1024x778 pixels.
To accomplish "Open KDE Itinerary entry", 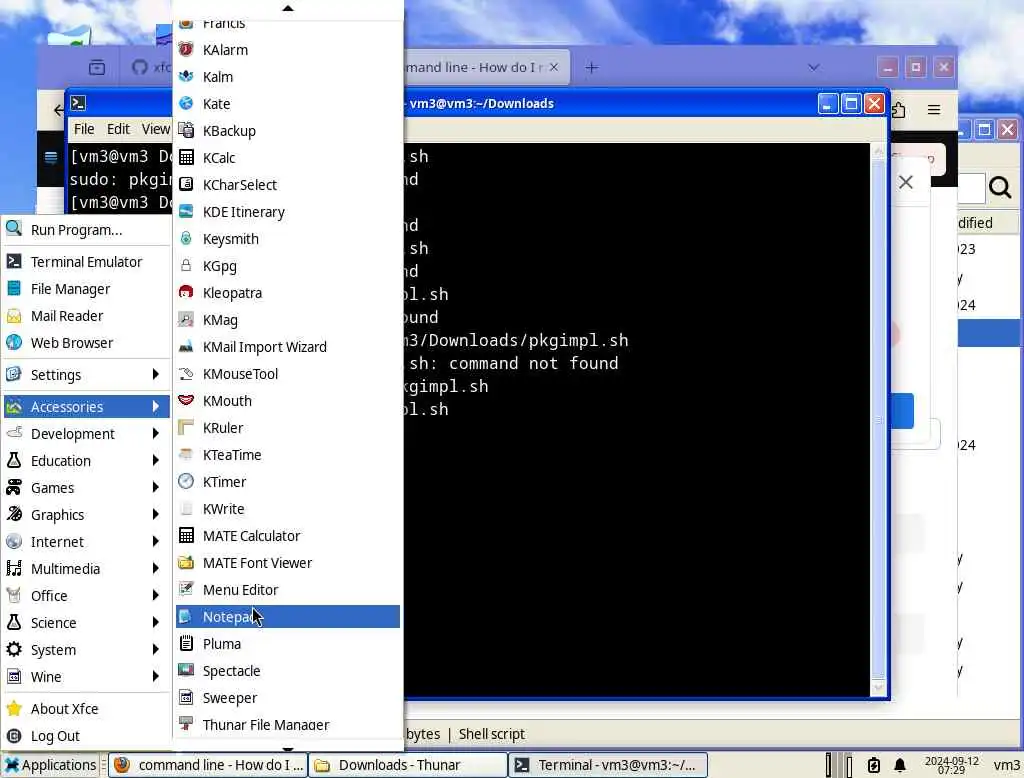I will pyautogui.click(x=287, y=212).
